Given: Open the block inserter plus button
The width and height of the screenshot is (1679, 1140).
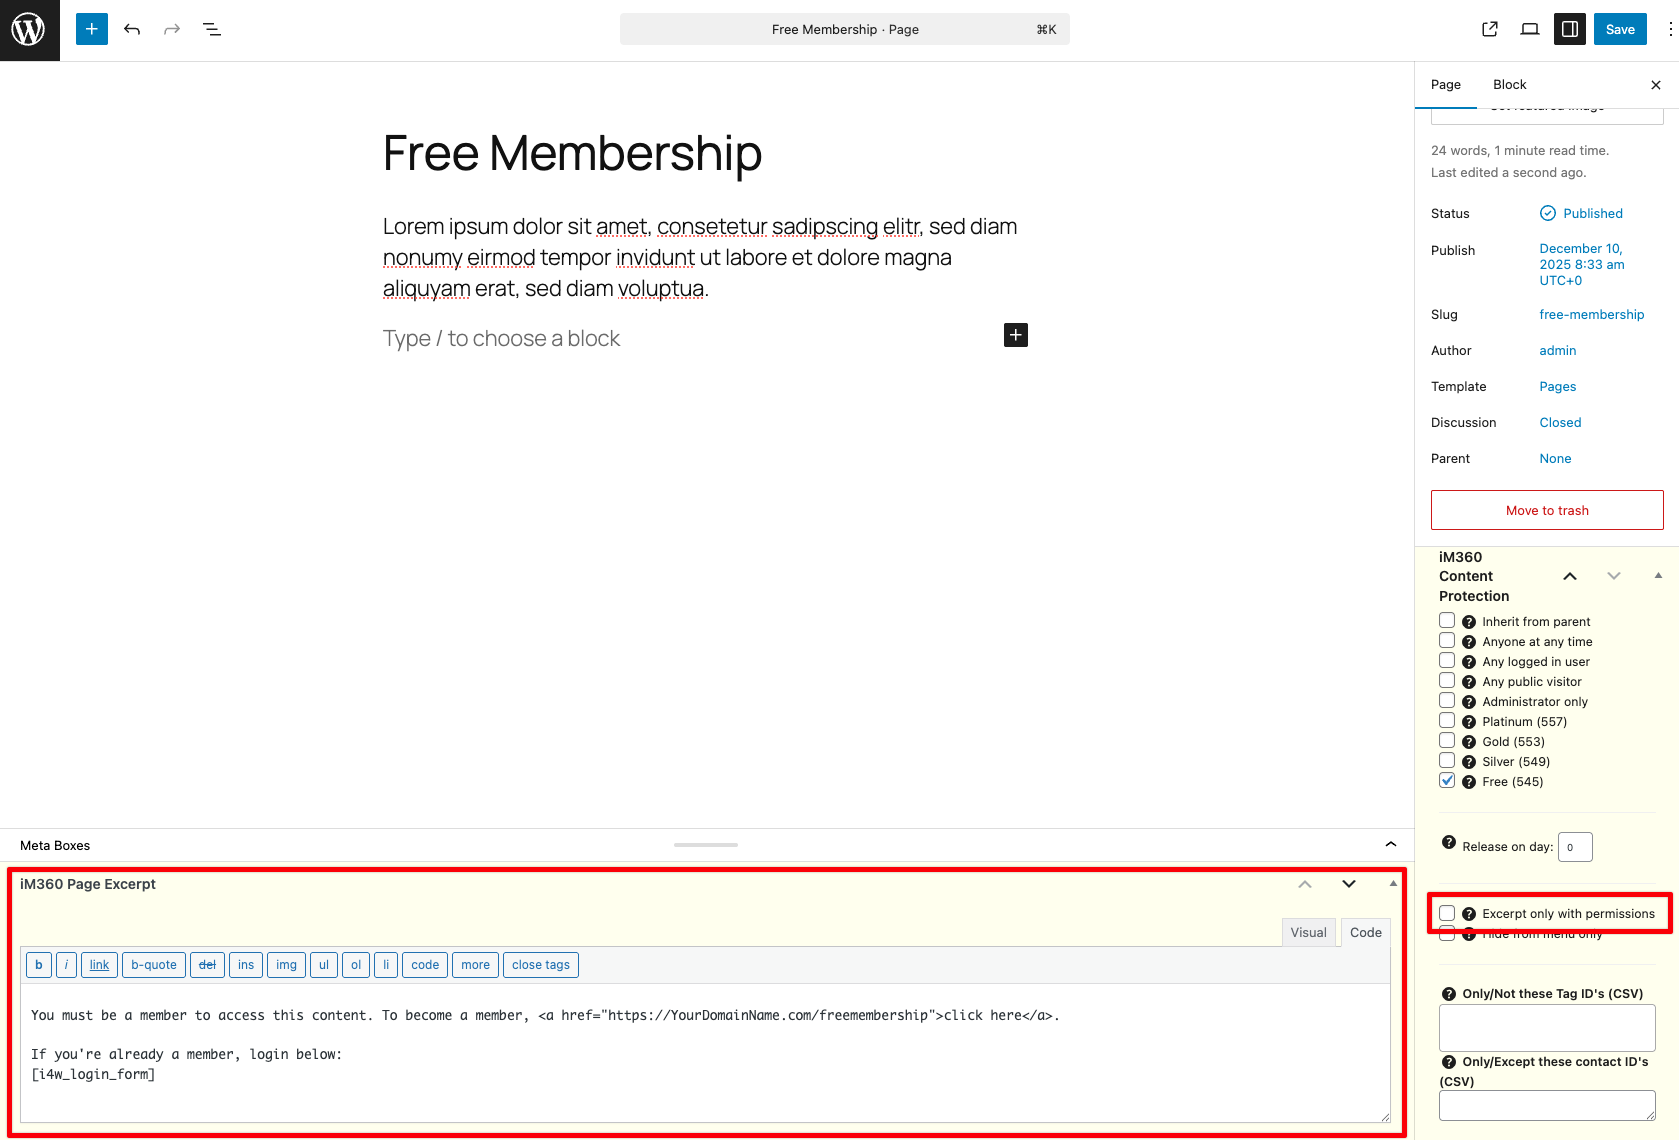Looking at the screenshot, I should (91, 29).
